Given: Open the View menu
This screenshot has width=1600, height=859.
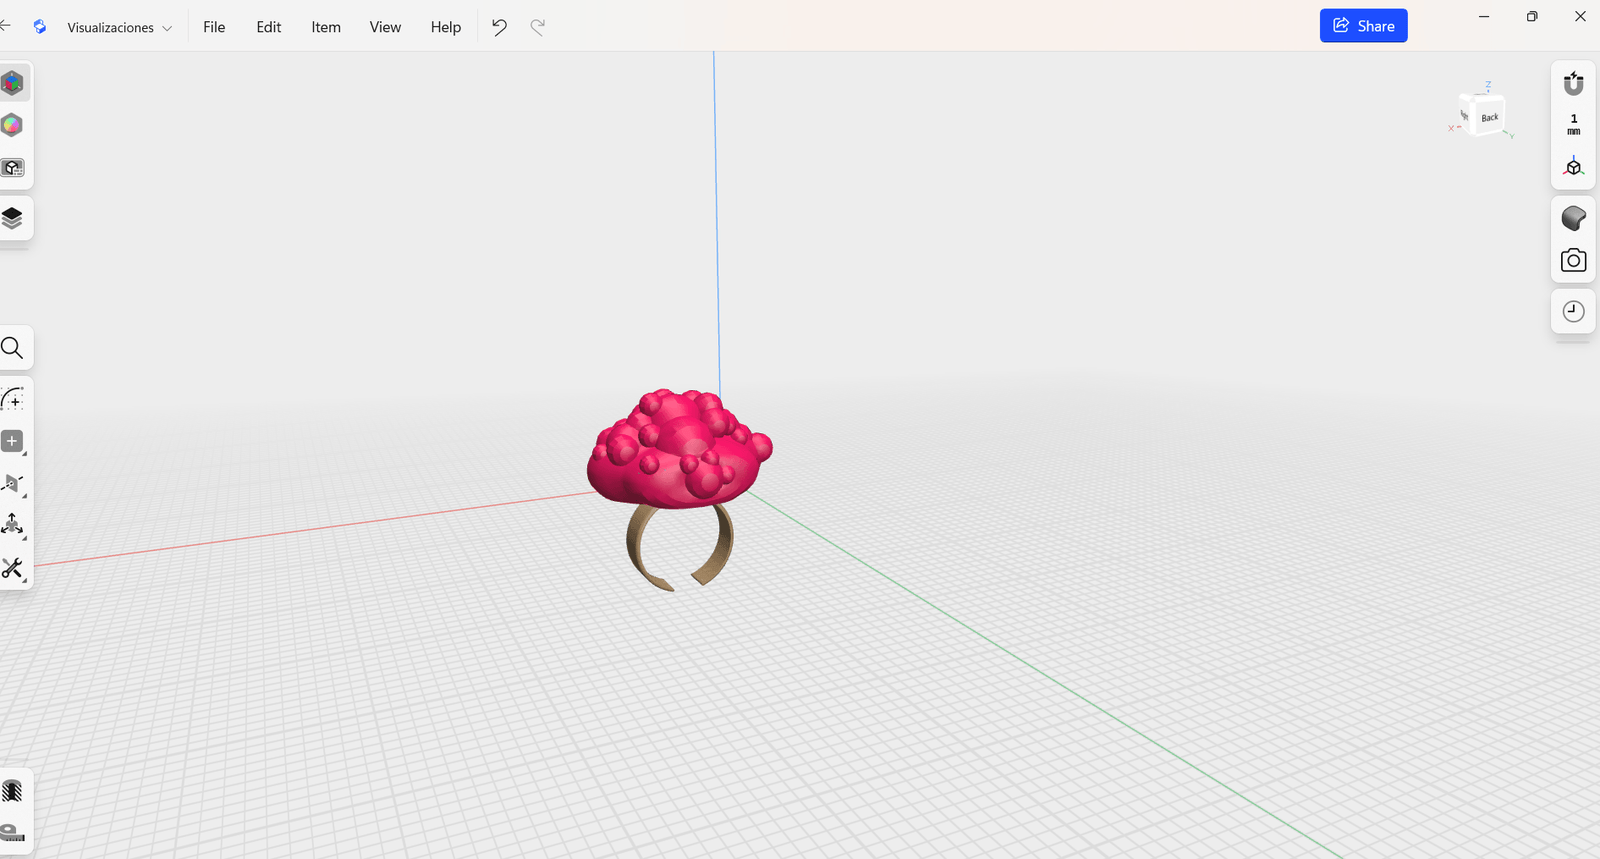Looking at the screenshot, I should tap(385, 27).
